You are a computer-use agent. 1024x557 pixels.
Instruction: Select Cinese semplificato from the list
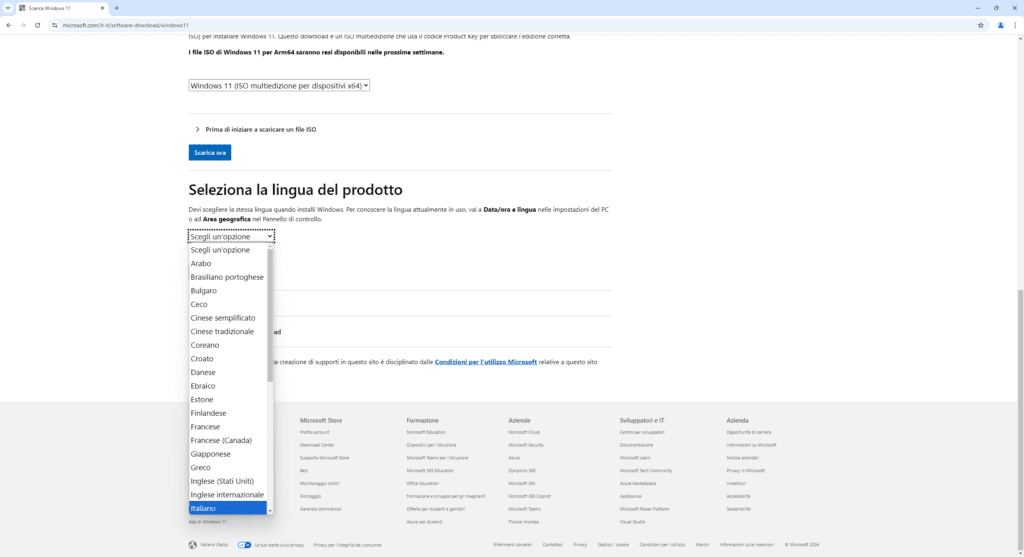coord(228,318)
